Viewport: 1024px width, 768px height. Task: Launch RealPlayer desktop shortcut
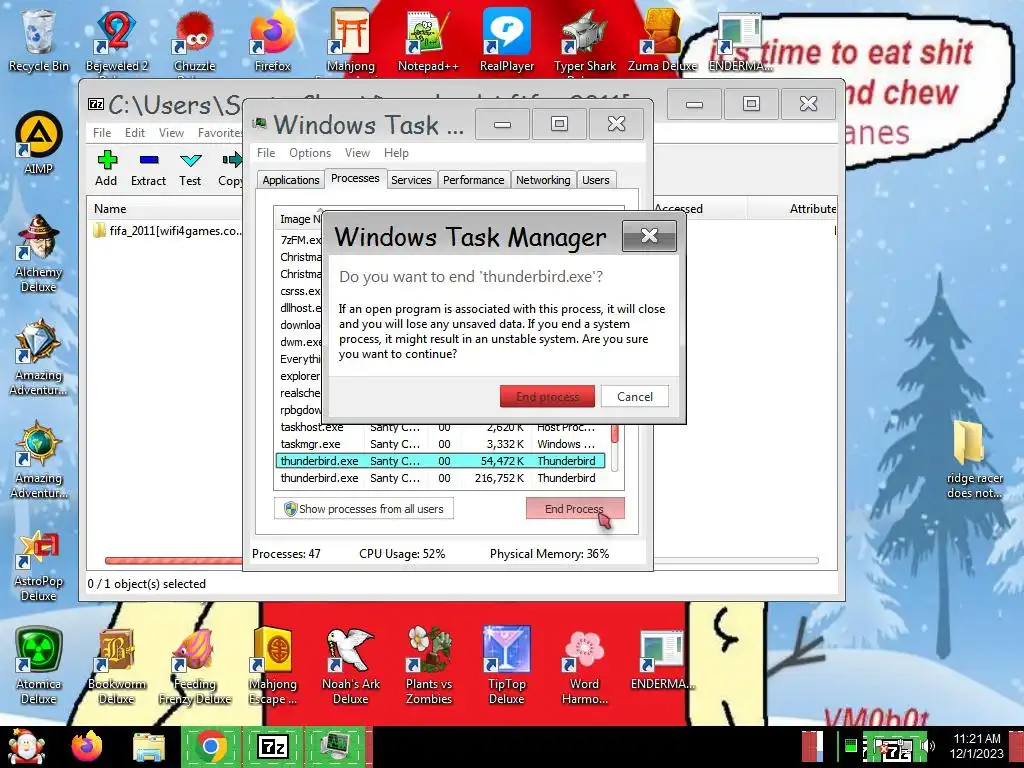(507, 40)
